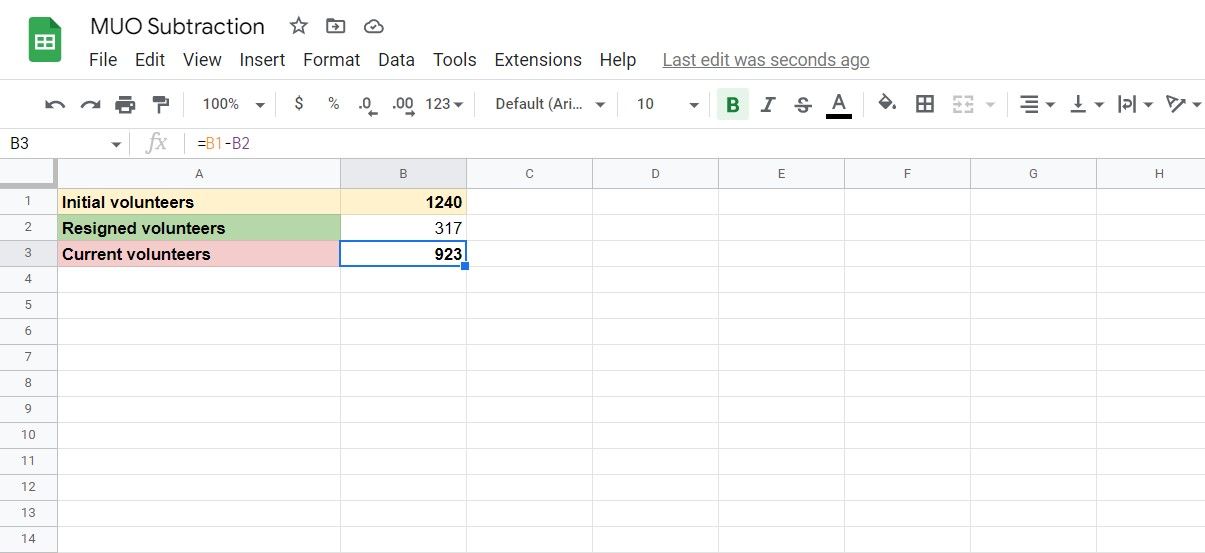The height and width of the screenshot is (553, 1205).
Task: Select column D header
Action: click(x=655, y=174)
